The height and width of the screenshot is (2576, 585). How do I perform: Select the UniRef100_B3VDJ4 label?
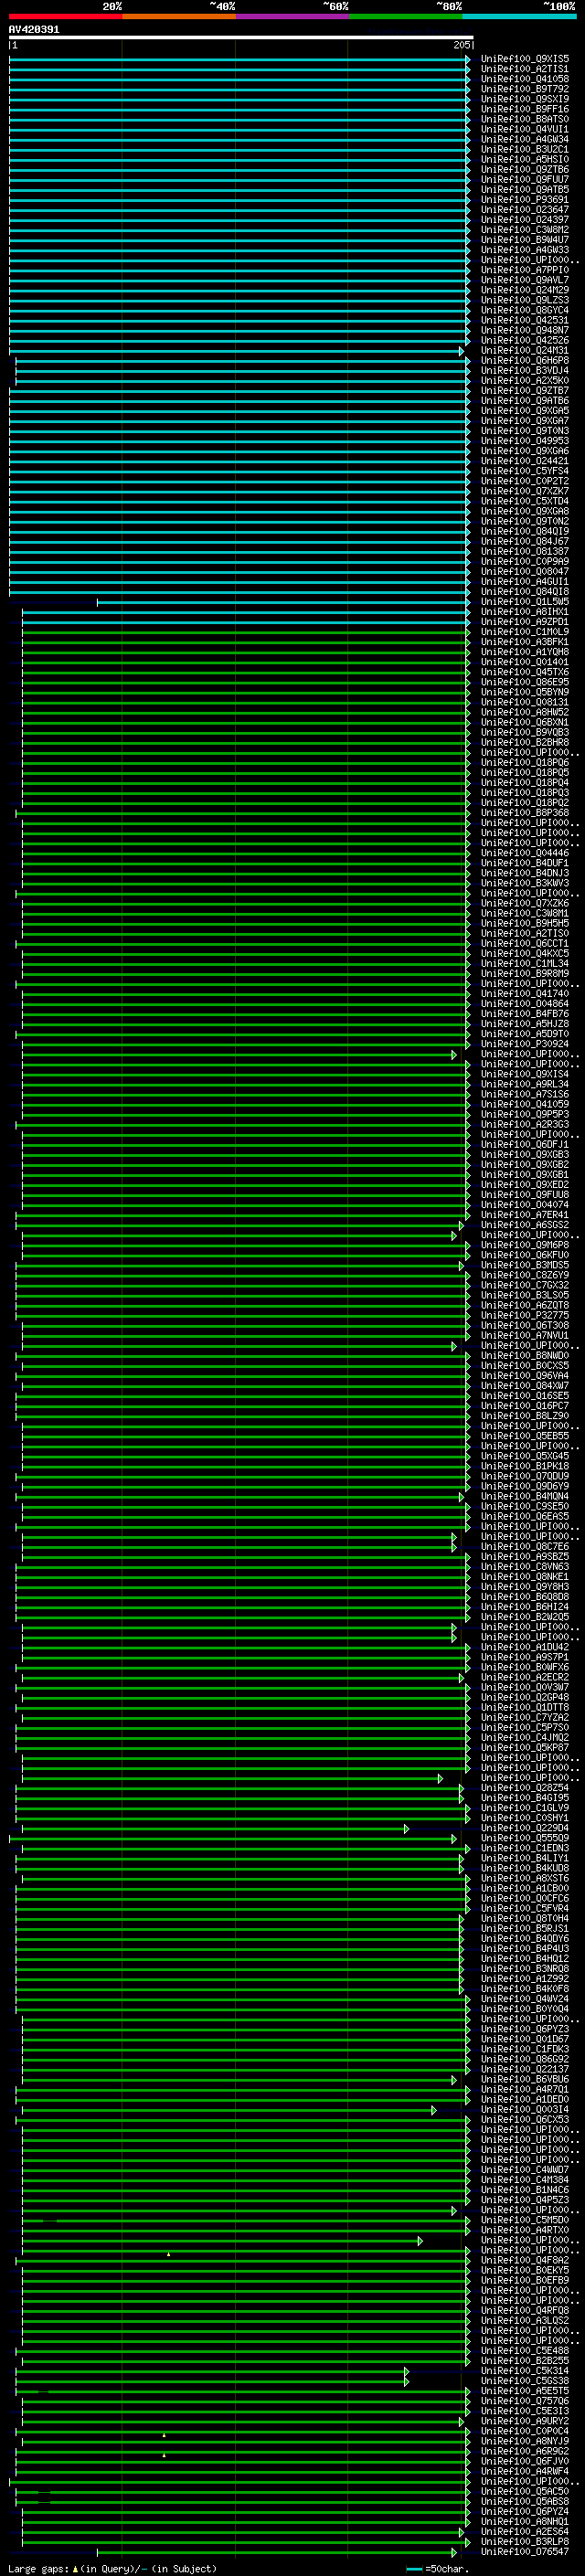click(x=525, y=370)
